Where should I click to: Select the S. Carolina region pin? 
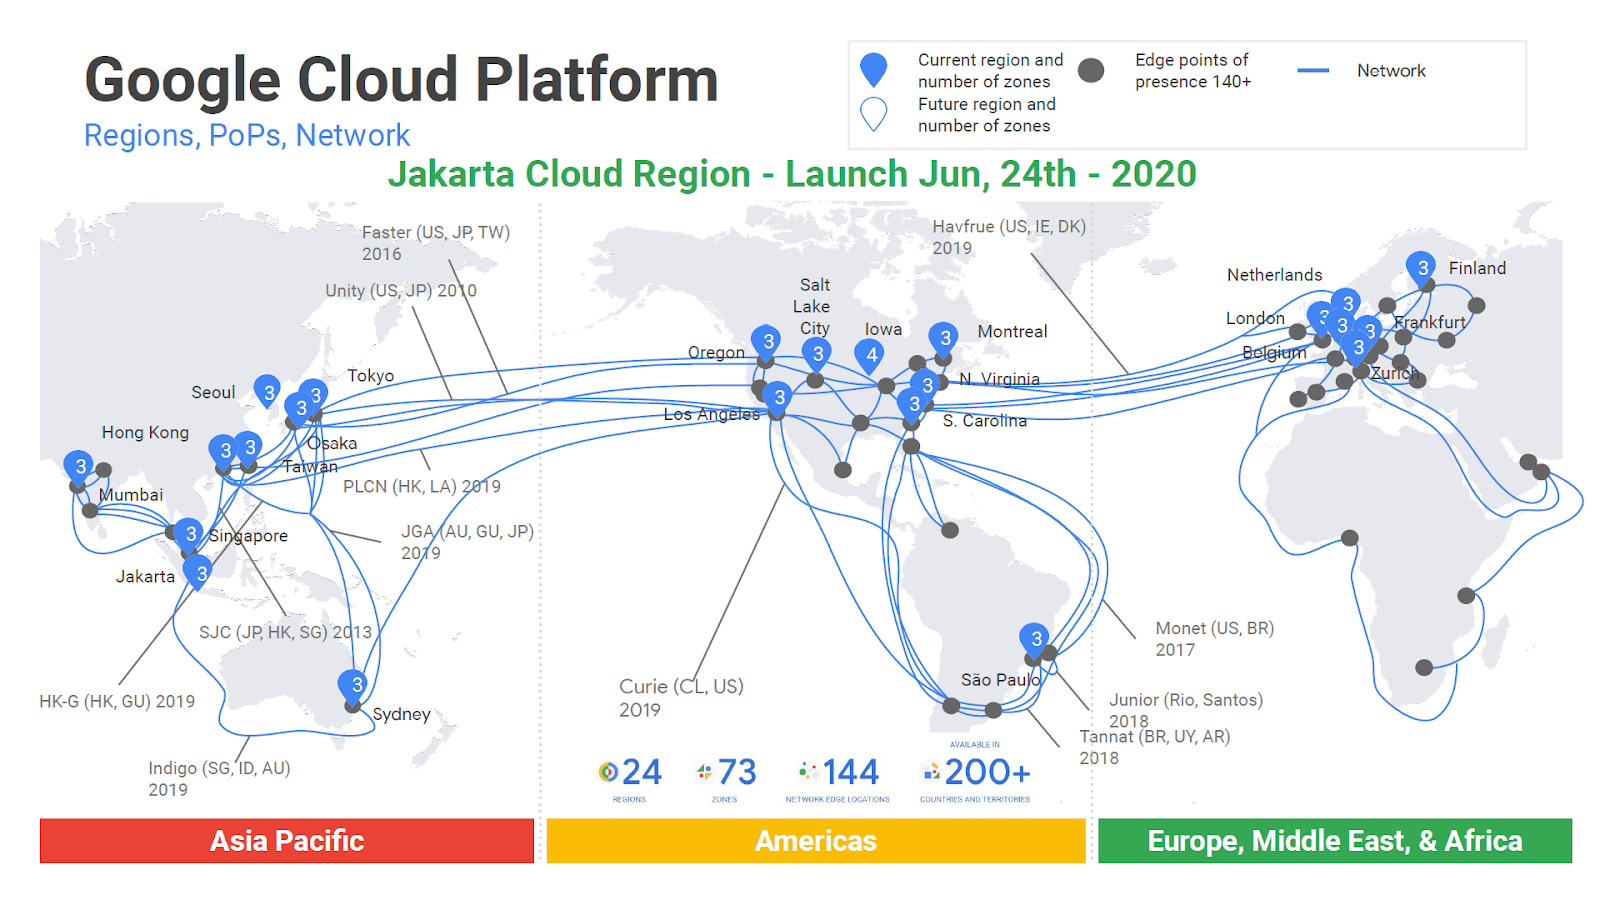click(912, 405)
